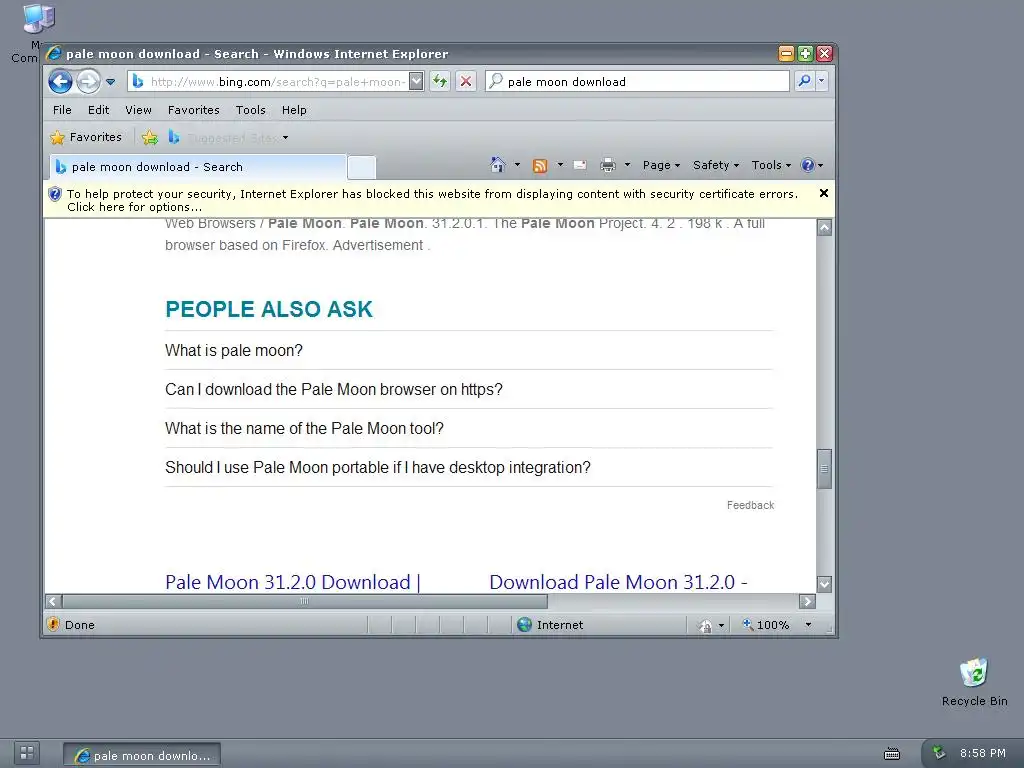Open the Start button on the taskbar

coord(27,753)
